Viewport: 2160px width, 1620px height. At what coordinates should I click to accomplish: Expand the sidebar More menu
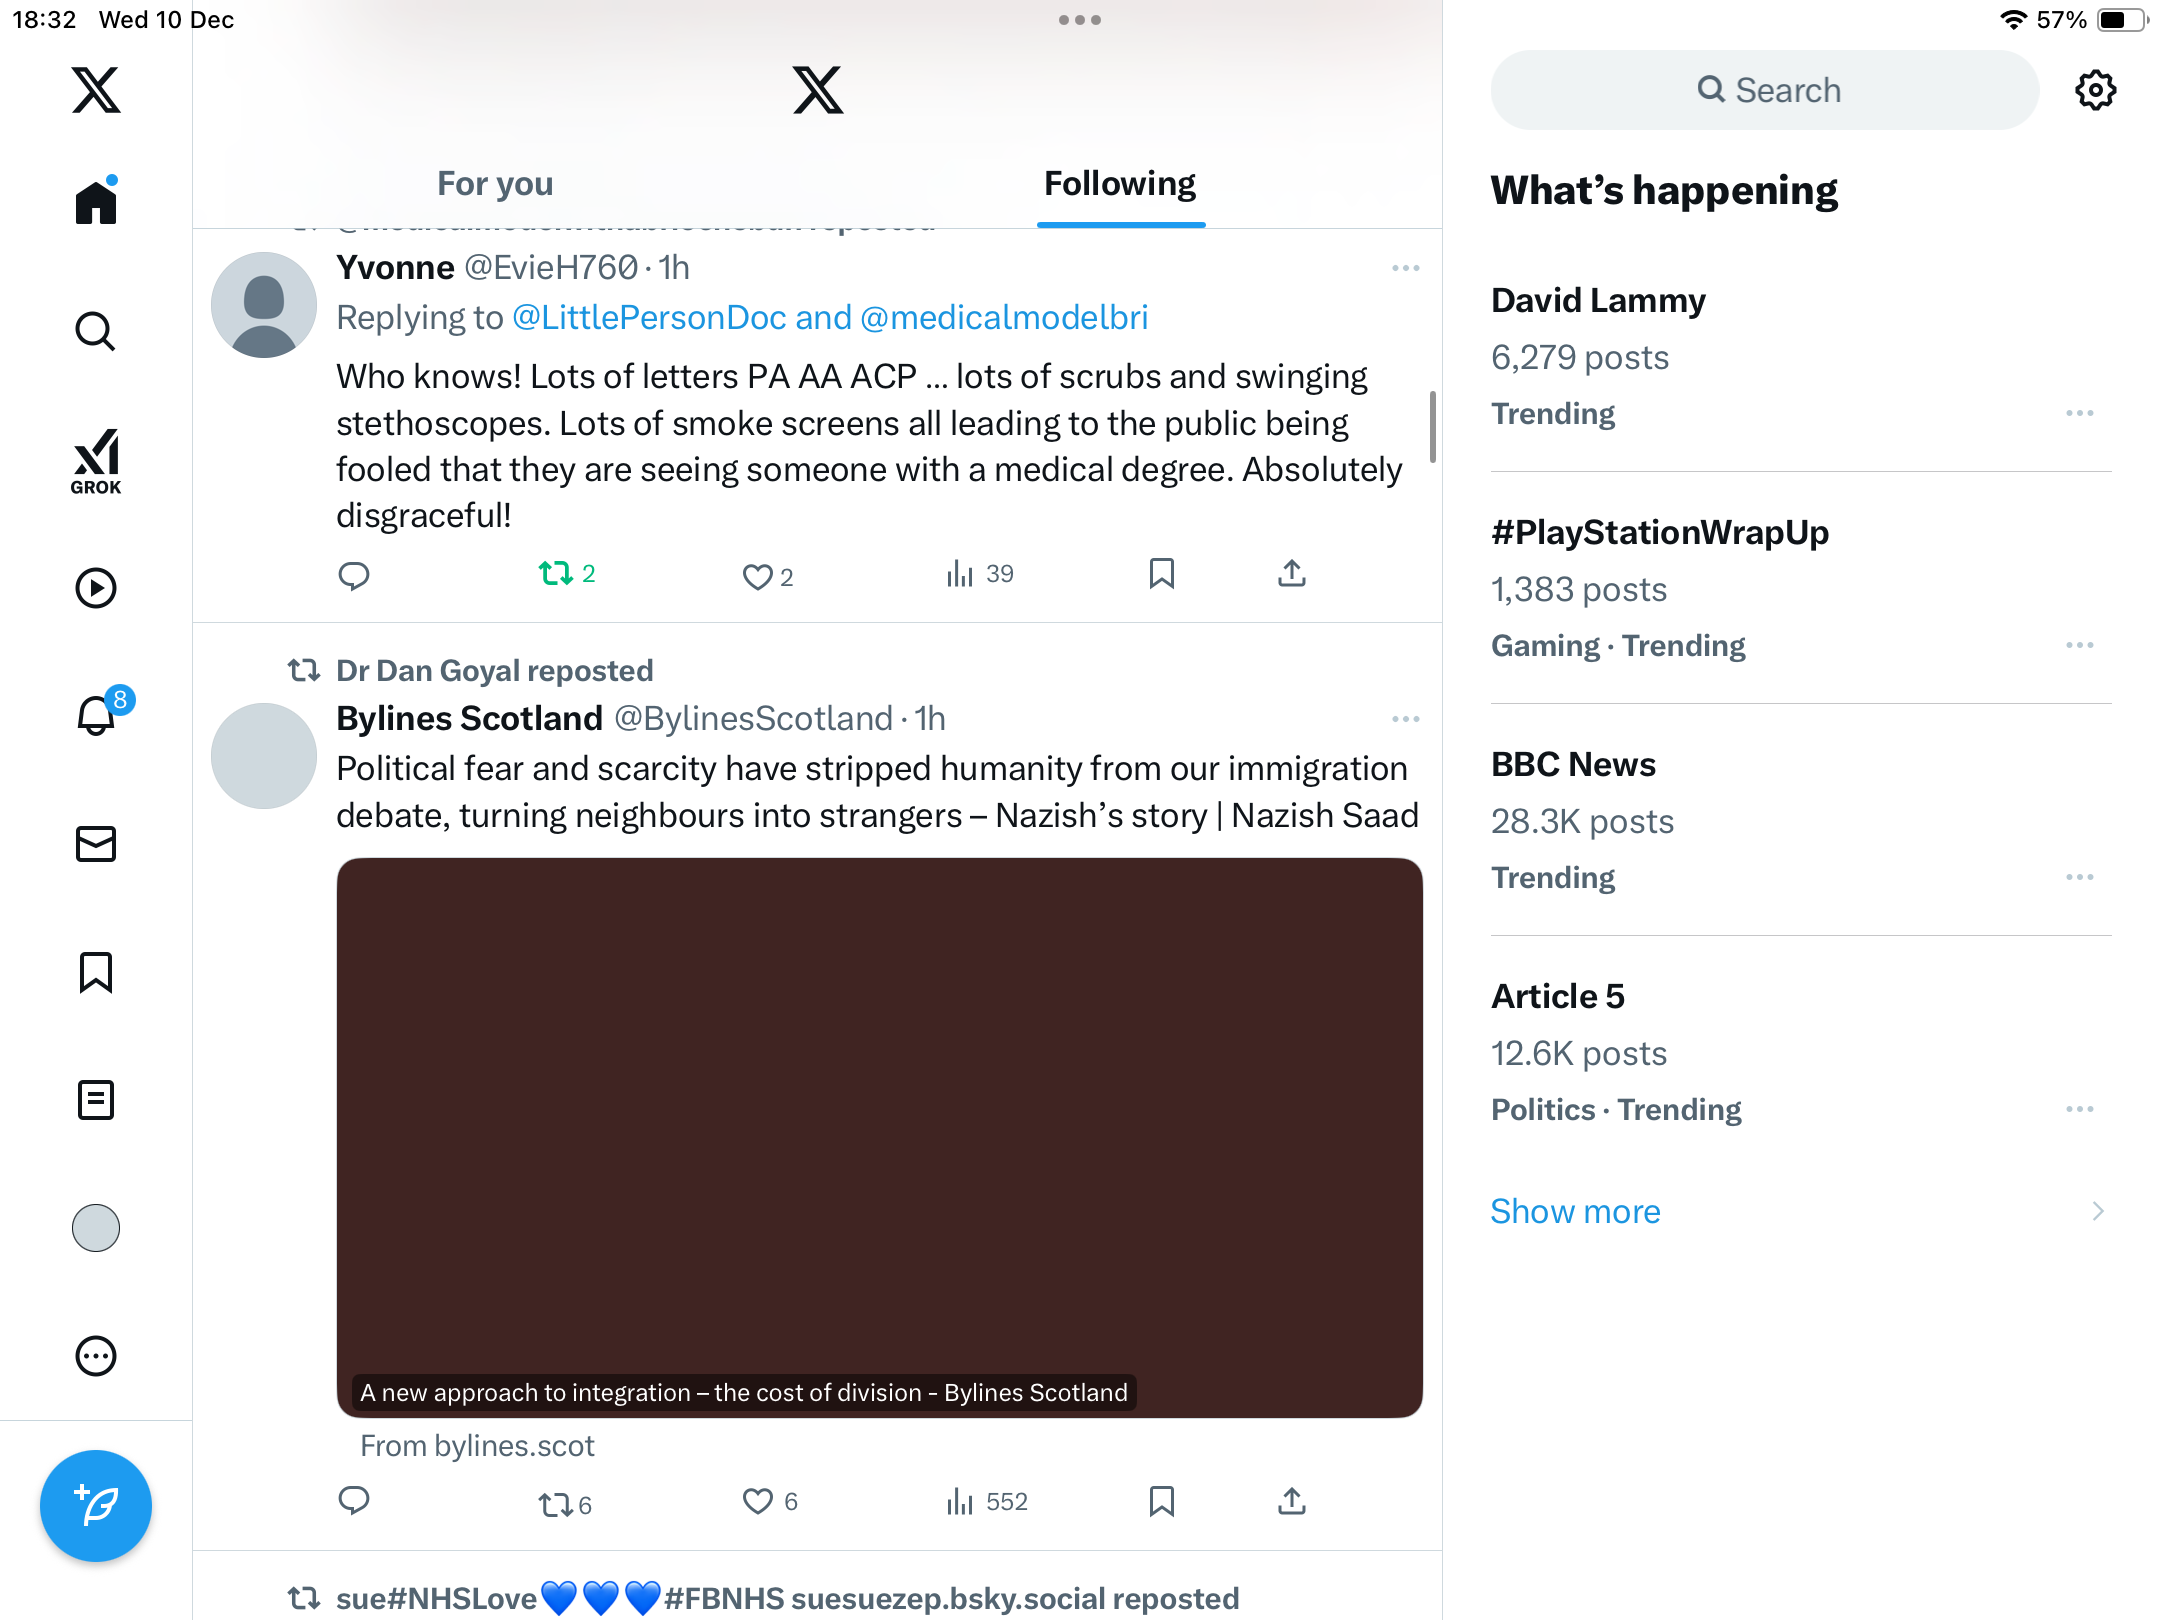pyautogui.click(x=96, y=1356)
